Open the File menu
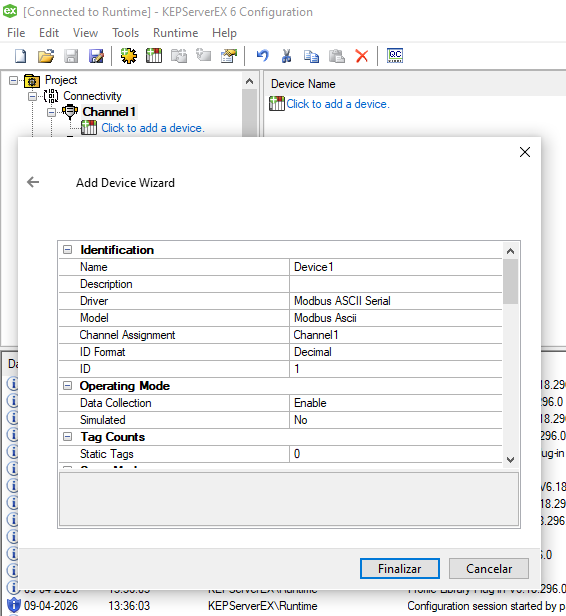Viewport: 566px width, 616px height. 16,33
